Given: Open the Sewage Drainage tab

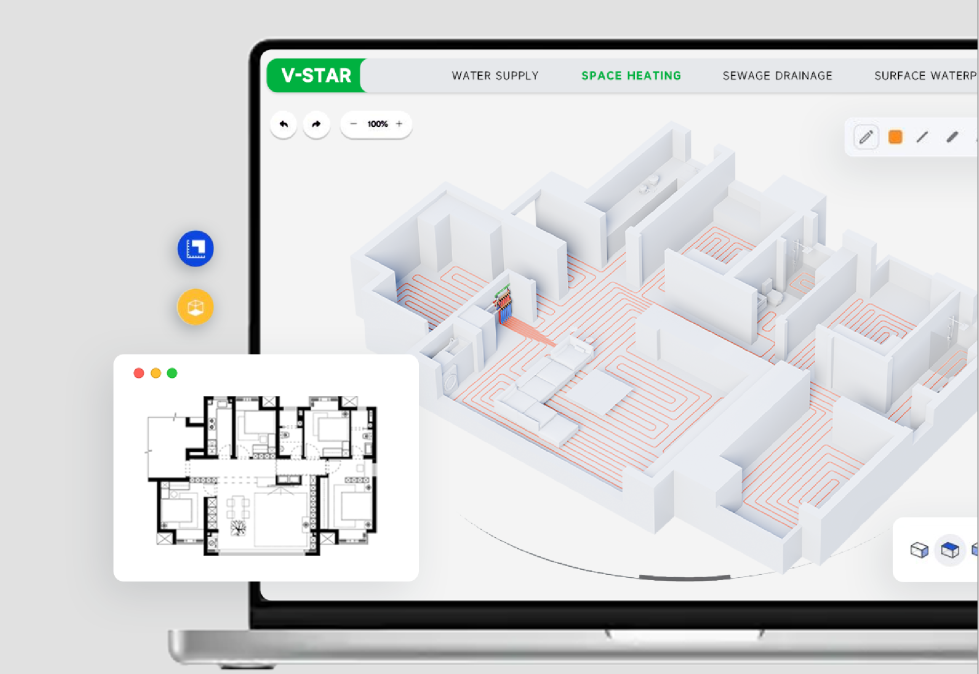Looking at the screenshot, I should pyautogui.click(x=777, y=76).
